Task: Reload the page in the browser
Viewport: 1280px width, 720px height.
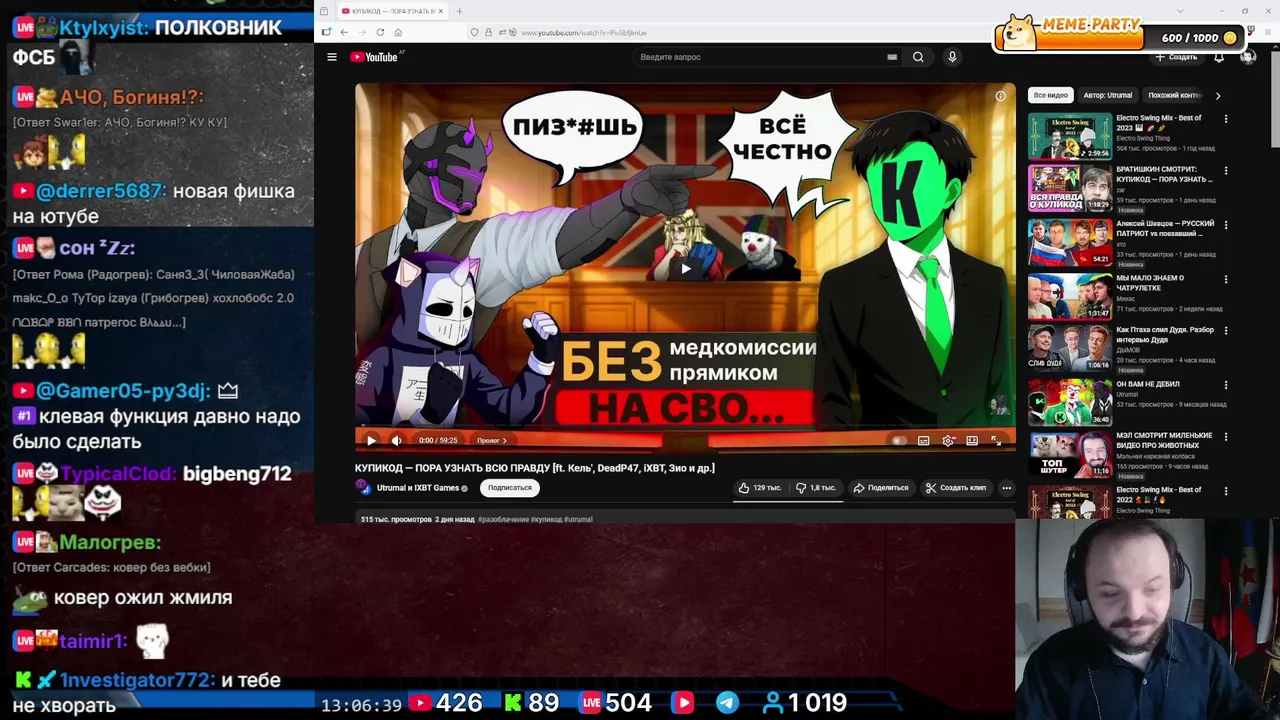Action: coord(380,32)
